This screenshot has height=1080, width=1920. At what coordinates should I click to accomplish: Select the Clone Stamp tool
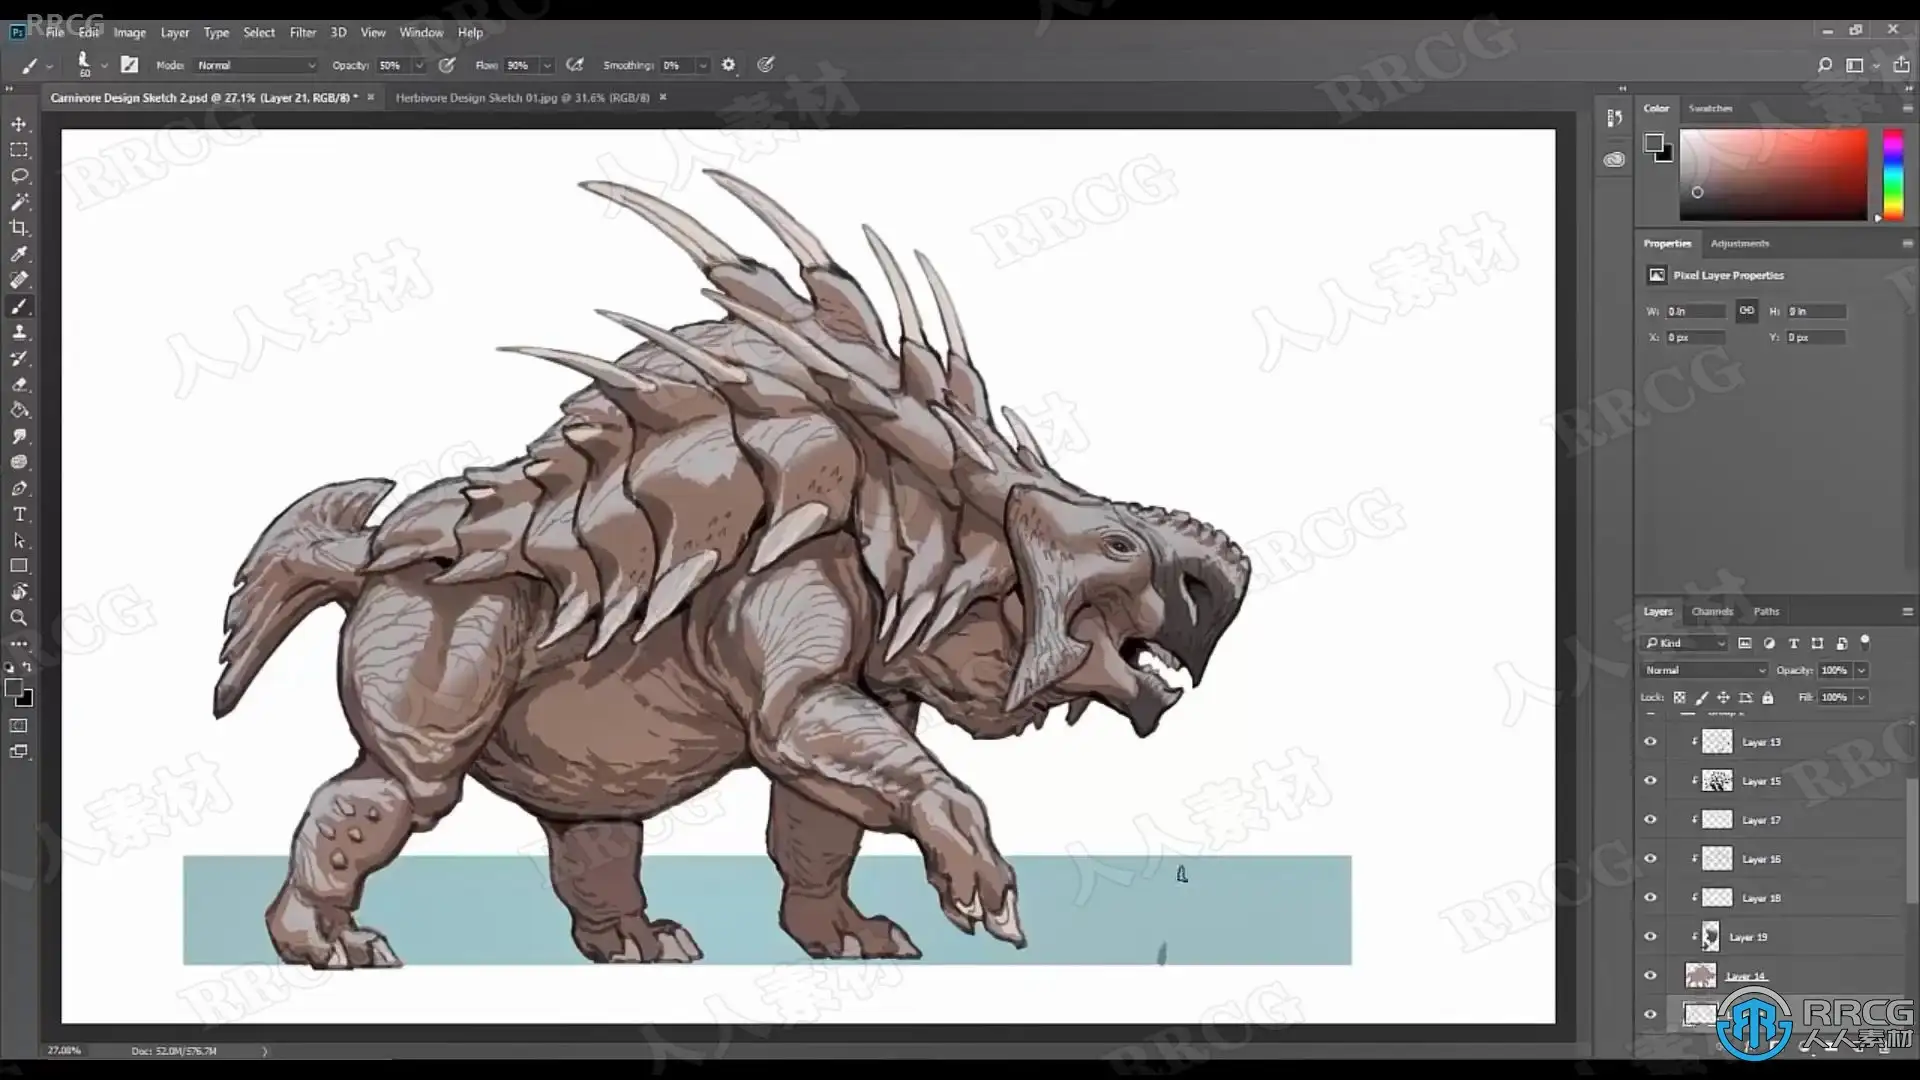(19, 332)
